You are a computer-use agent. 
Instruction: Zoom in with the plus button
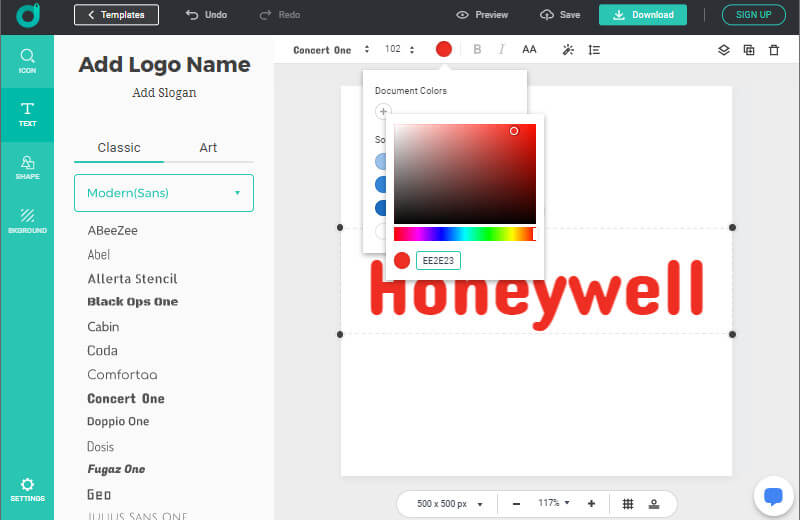pyautogui.click(x=591, y=504)
